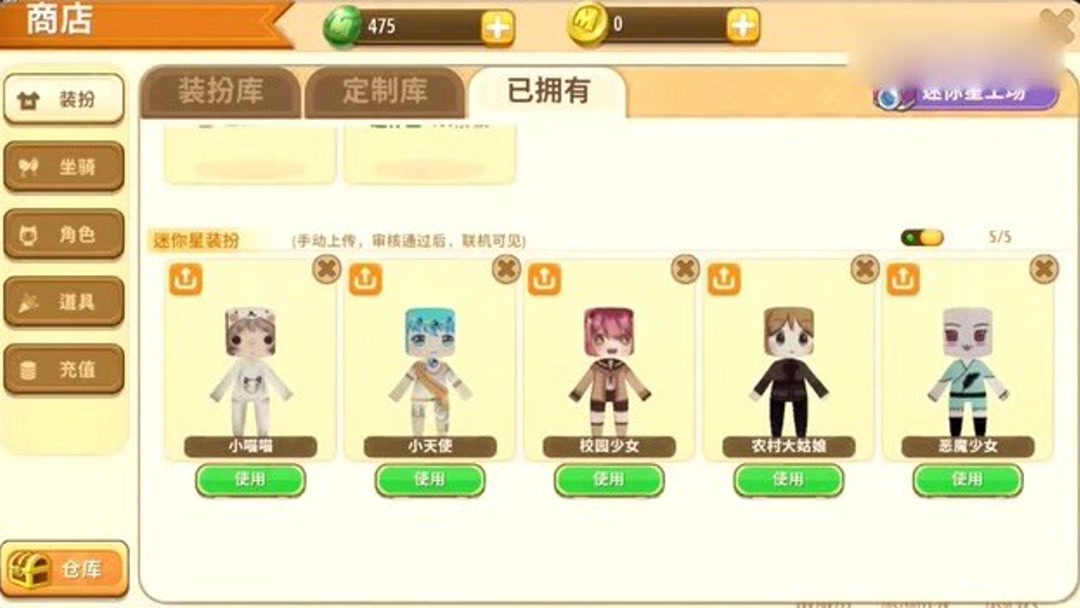Click upload icon on 恶魔少女 outfit card
The height and width of the screenshot is (608, 1080).
[903, 280]
